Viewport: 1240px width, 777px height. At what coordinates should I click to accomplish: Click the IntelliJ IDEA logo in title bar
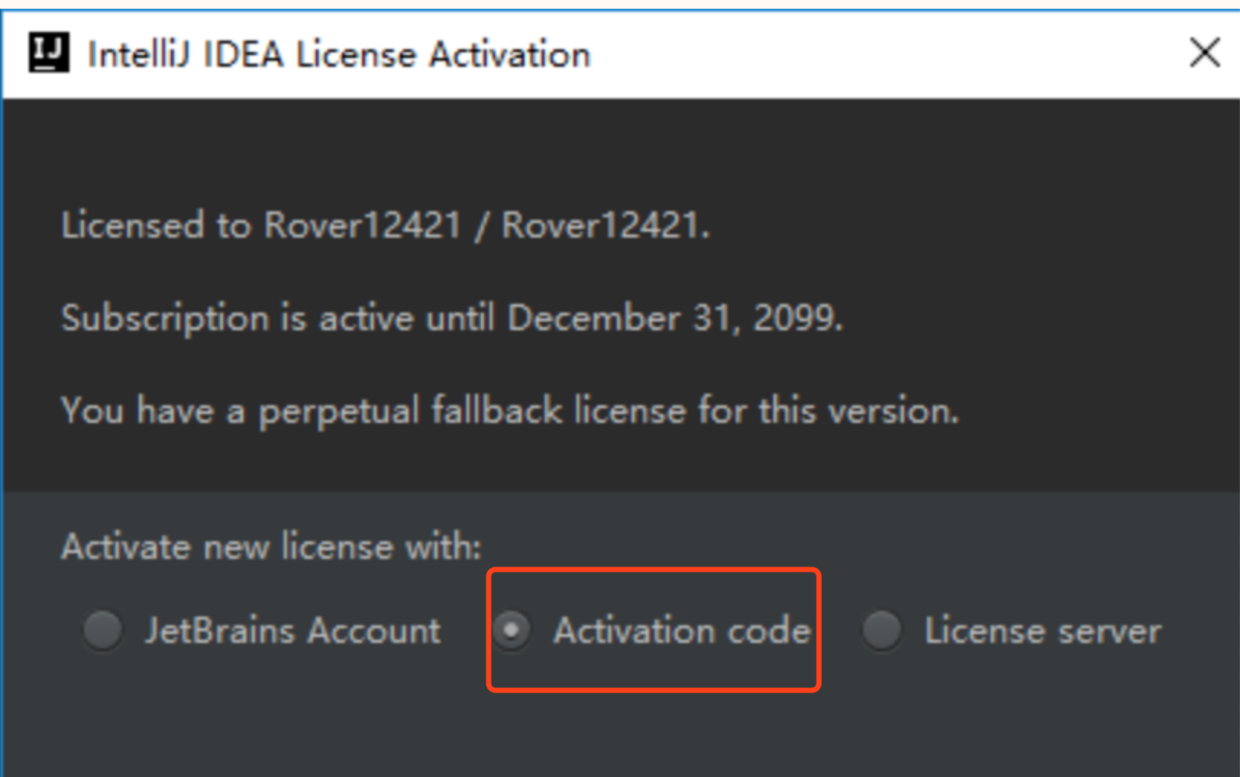(x=49, y=53)
